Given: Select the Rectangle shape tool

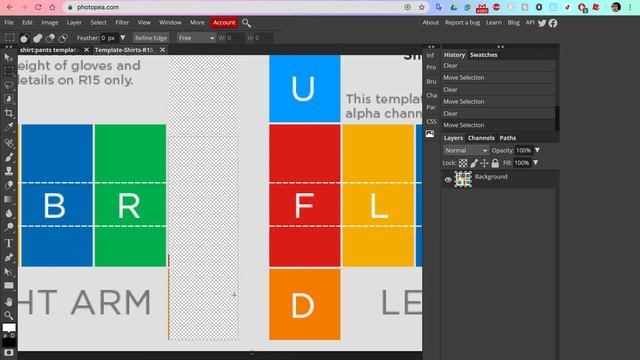Looking at the screenshot, I should click(x=9, y=286).
